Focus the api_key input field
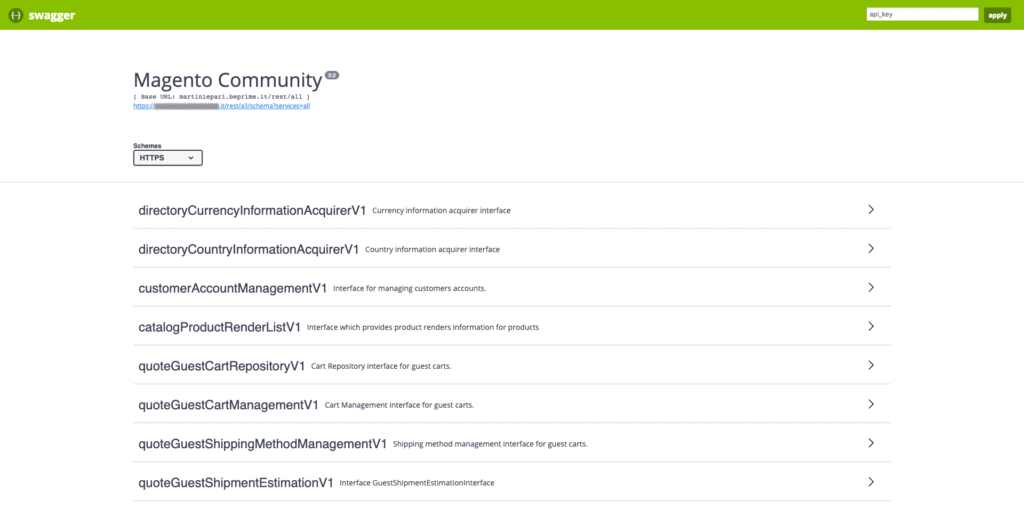 (922, 14)
